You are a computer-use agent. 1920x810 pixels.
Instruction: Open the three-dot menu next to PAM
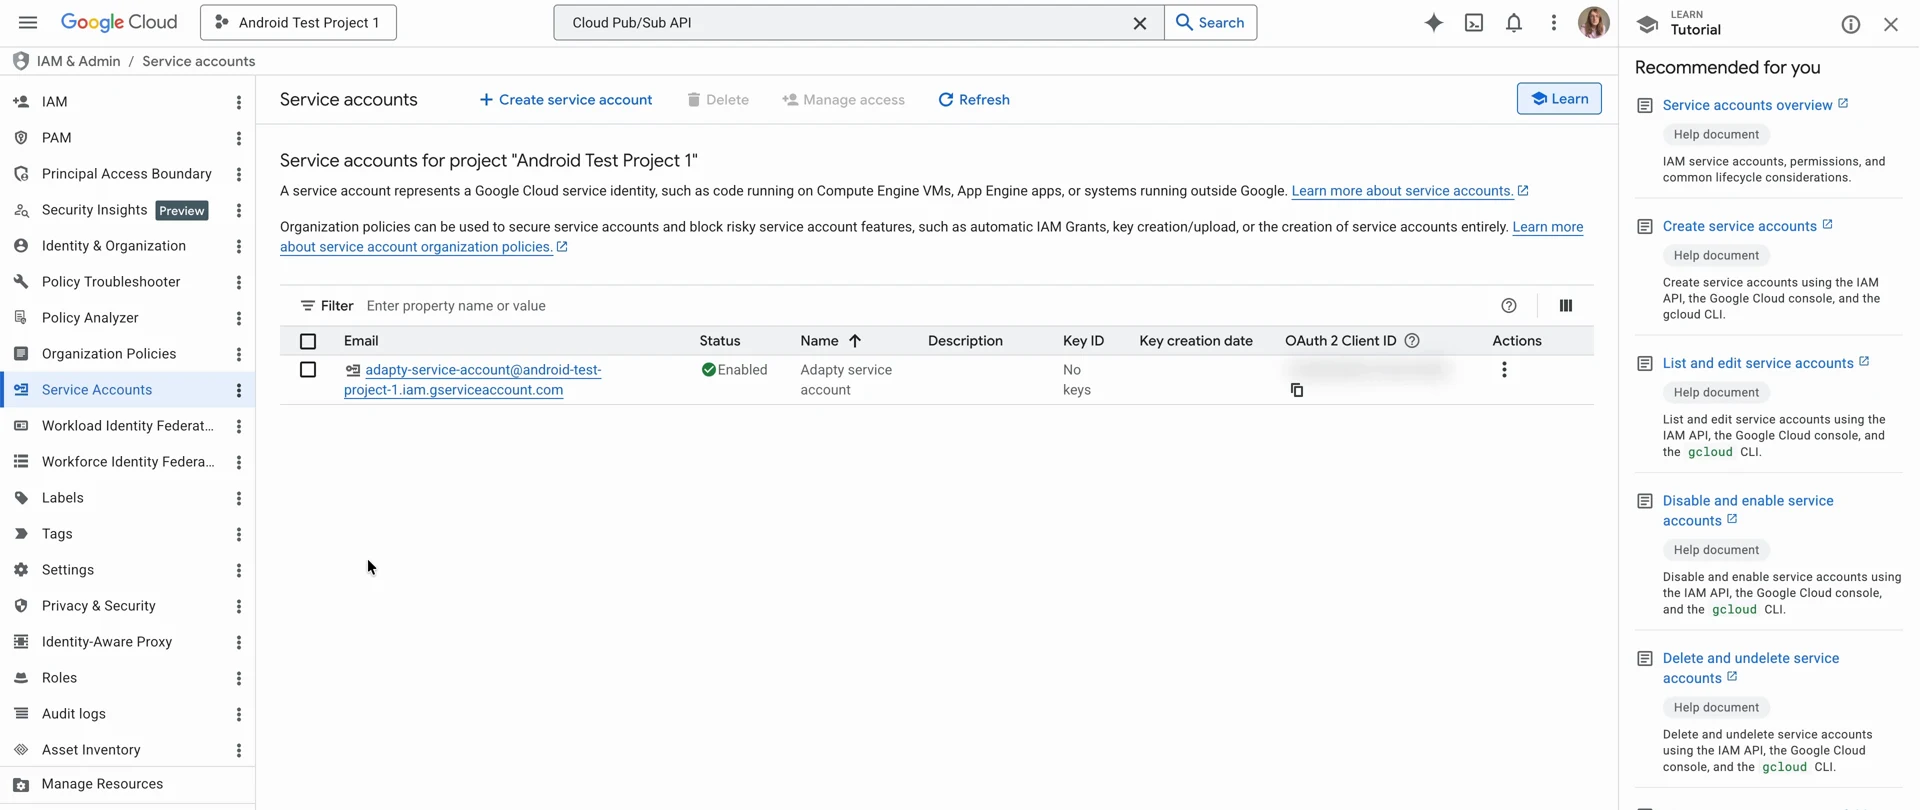(x=238, y=138)
